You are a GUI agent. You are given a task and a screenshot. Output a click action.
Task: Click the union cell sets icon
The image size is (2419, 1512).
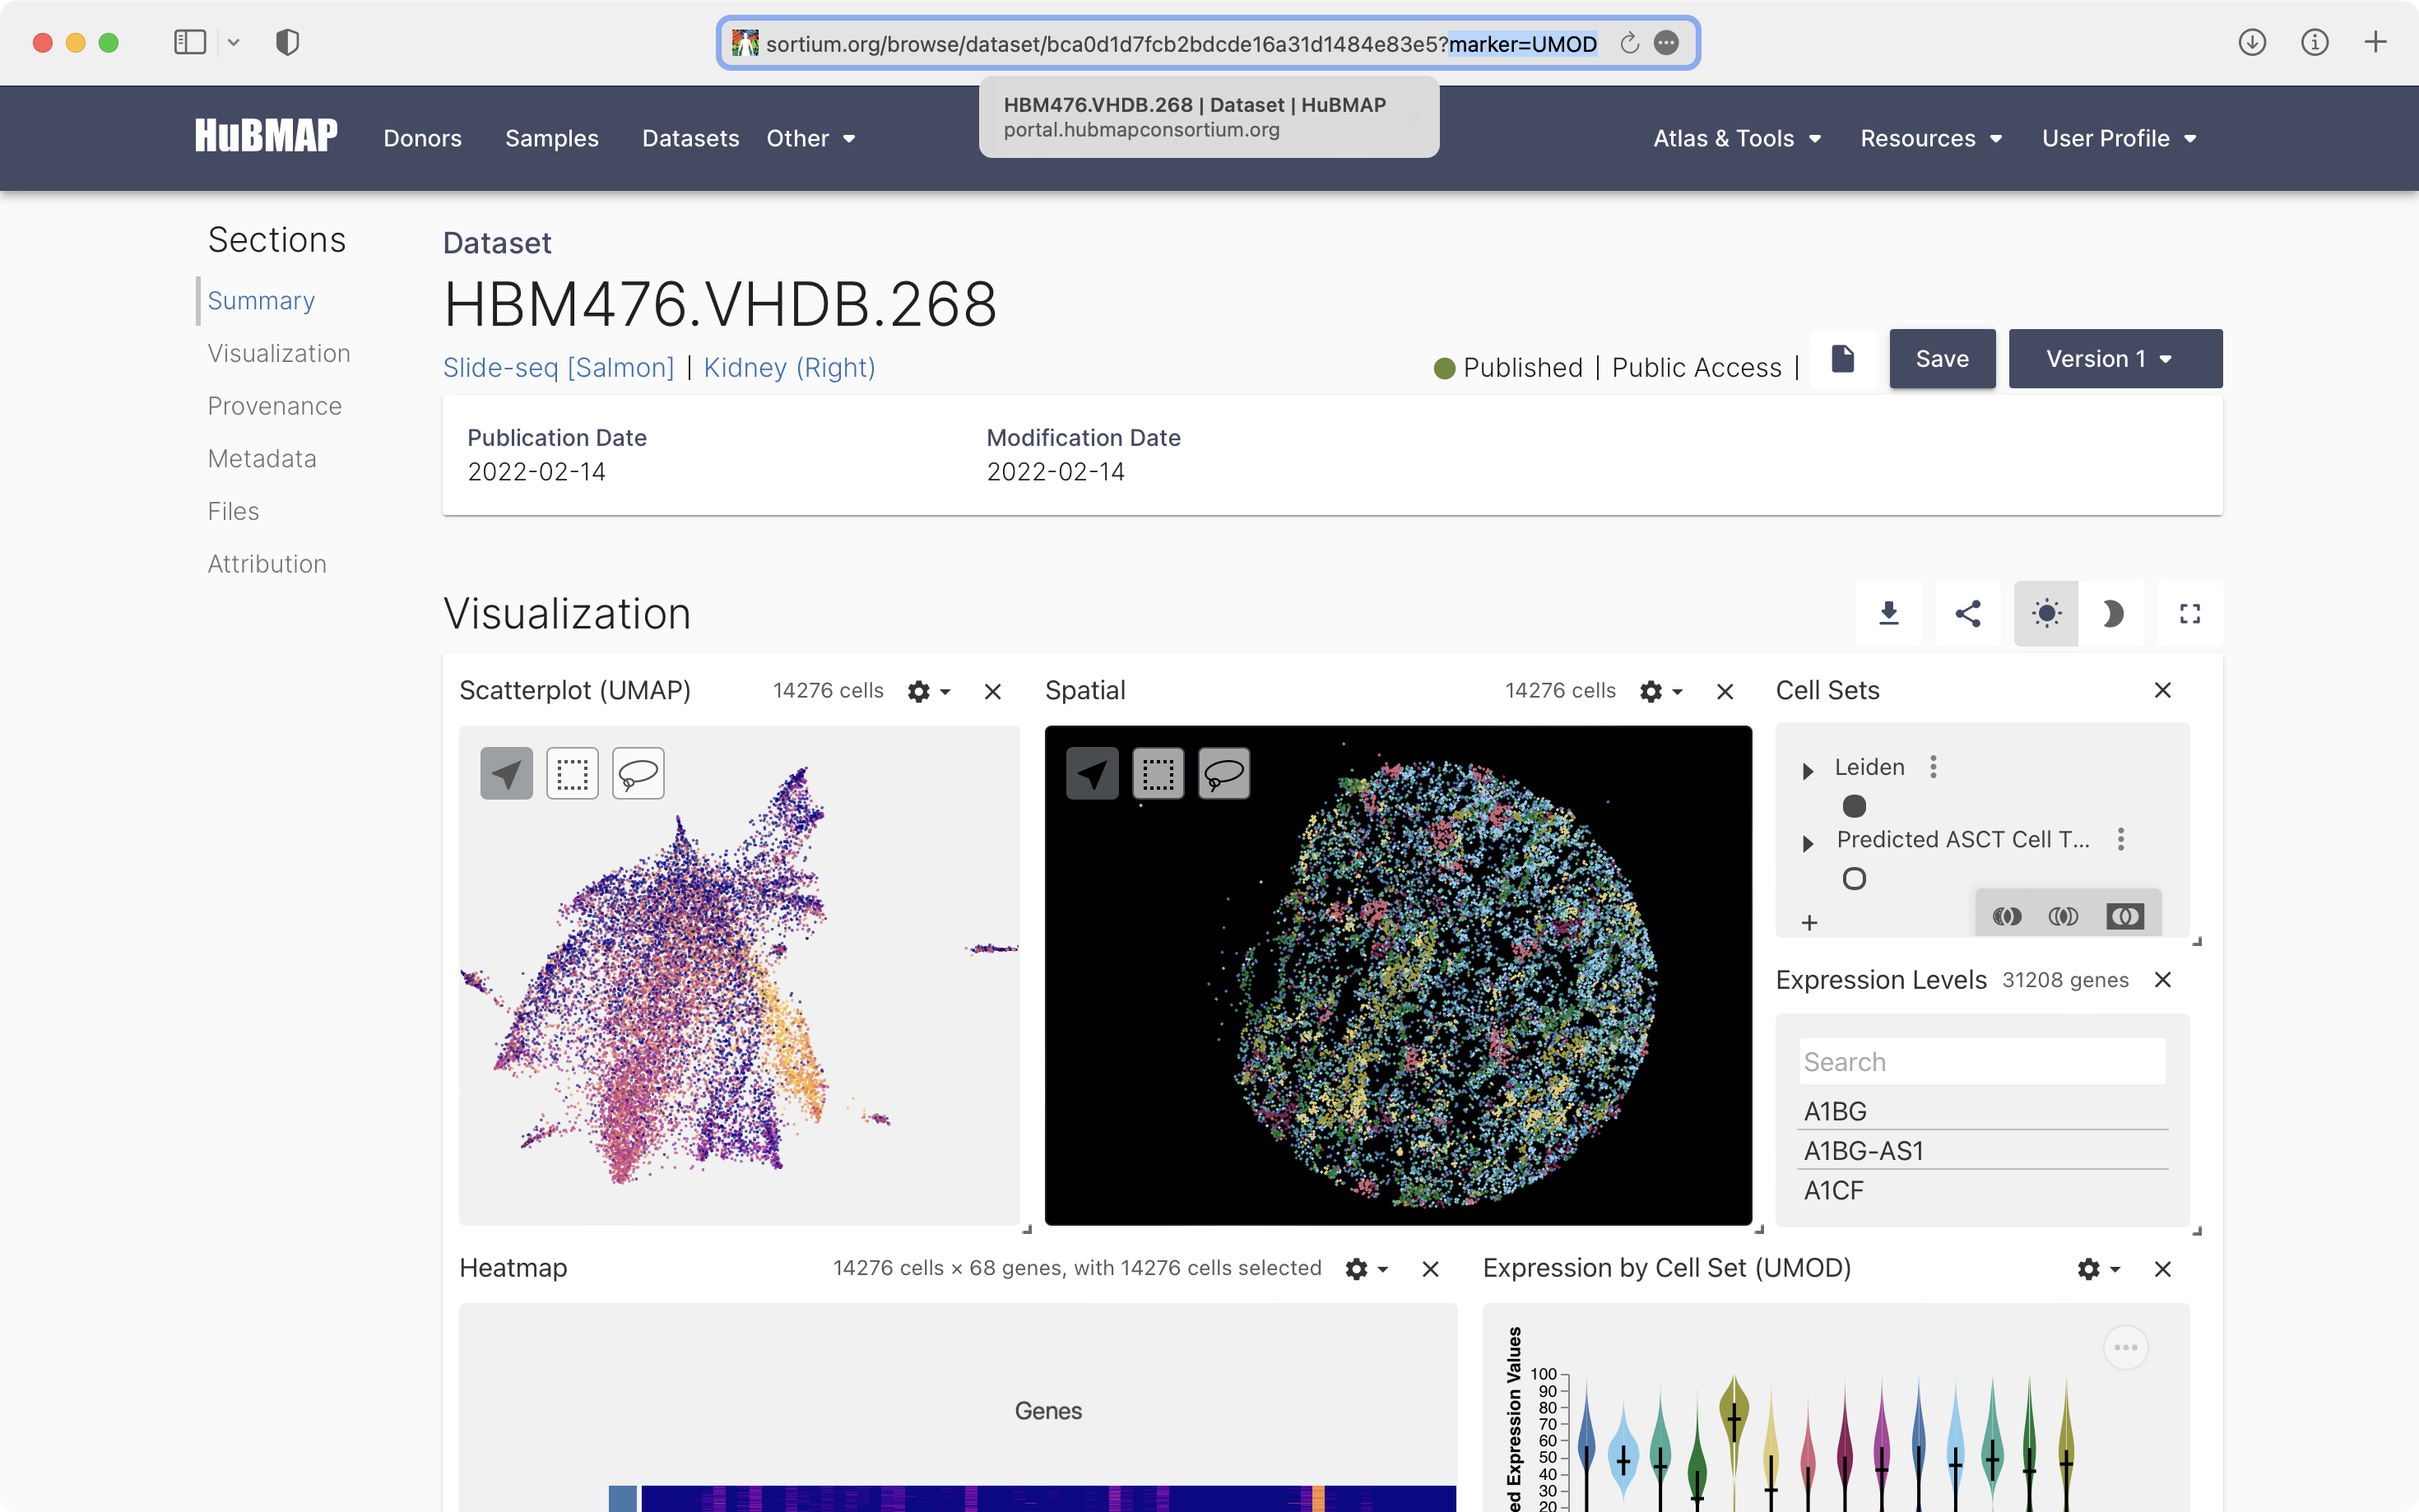point(2007,916)
